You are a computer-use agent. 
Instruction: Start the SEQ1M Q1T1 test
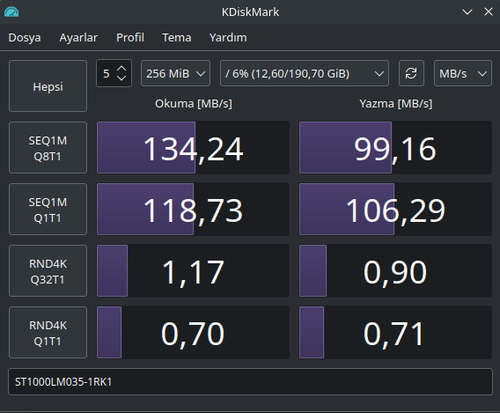(x=48, y=209)
